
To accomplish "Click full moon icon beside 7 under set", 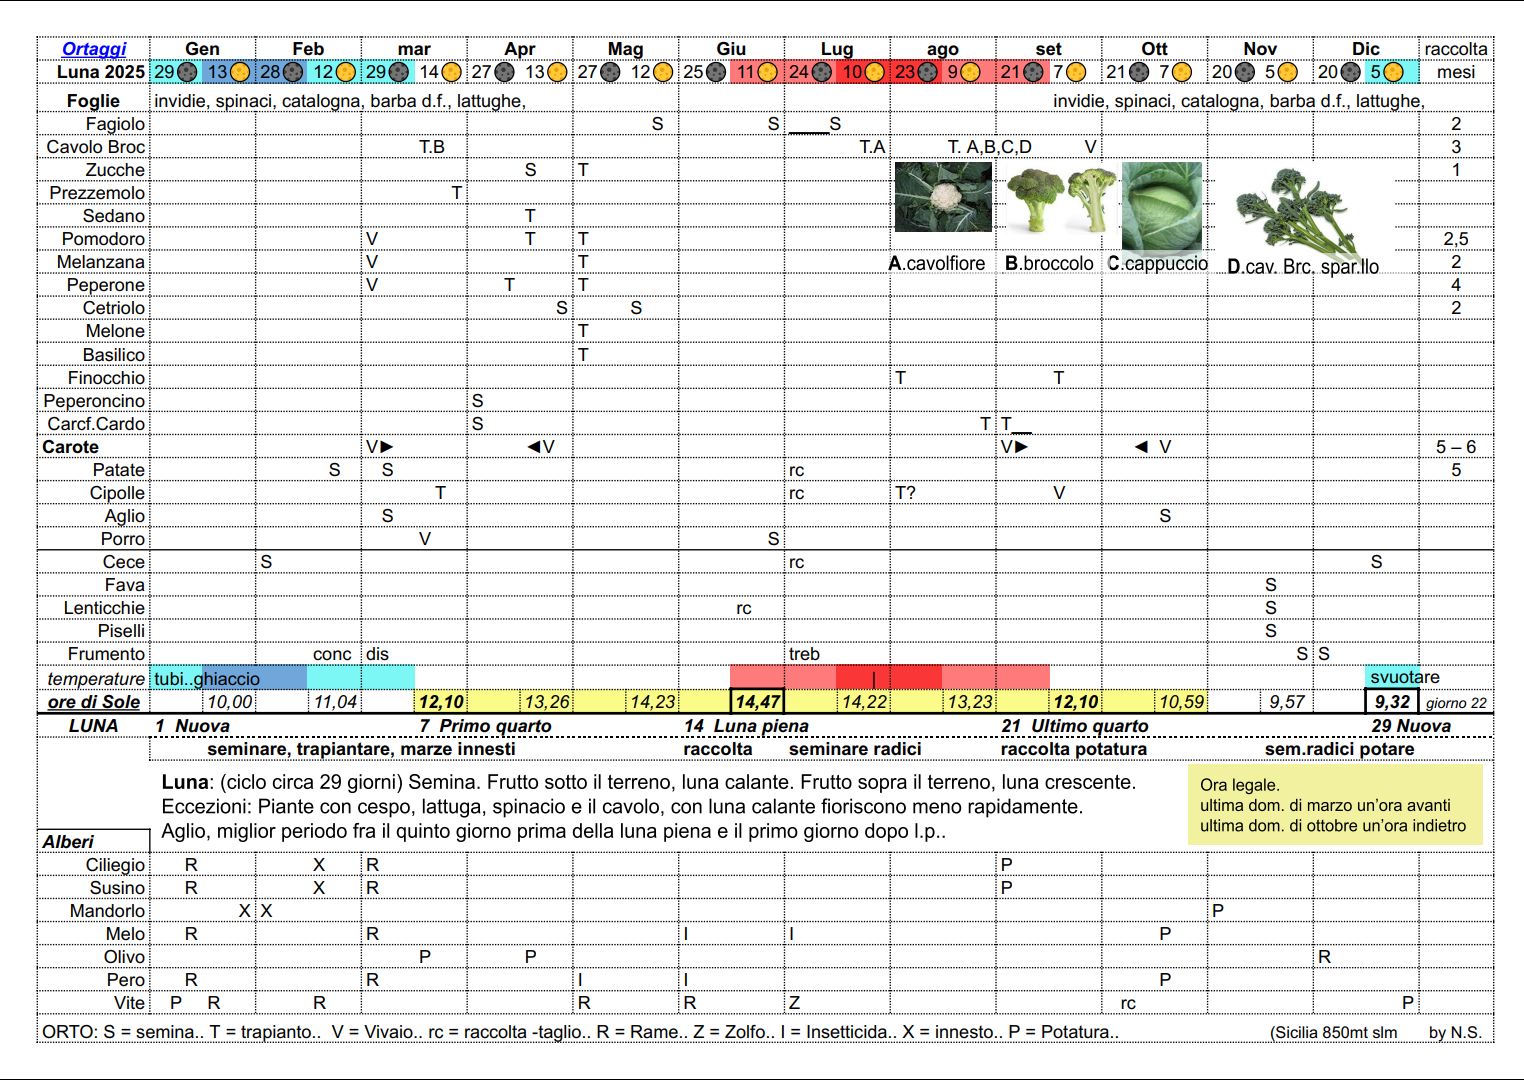I will [x=1076, y=72].
